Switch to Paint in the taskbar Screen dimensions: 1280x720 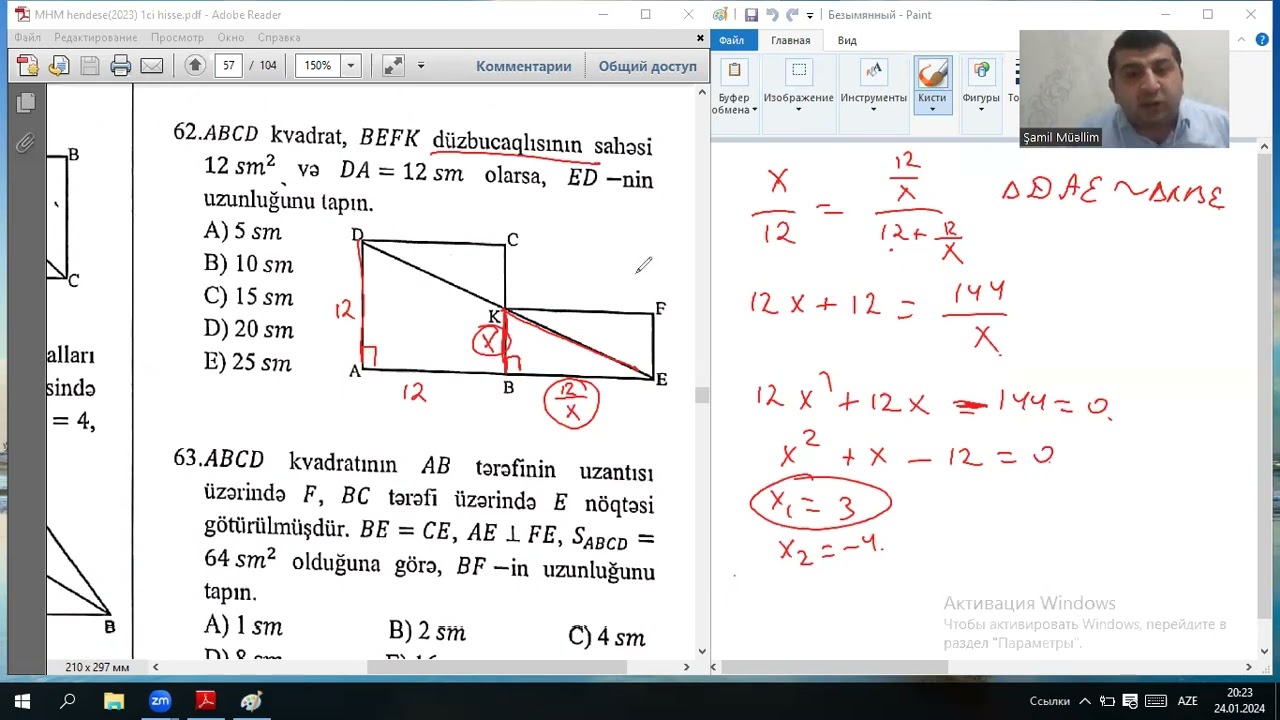point(252,701)
